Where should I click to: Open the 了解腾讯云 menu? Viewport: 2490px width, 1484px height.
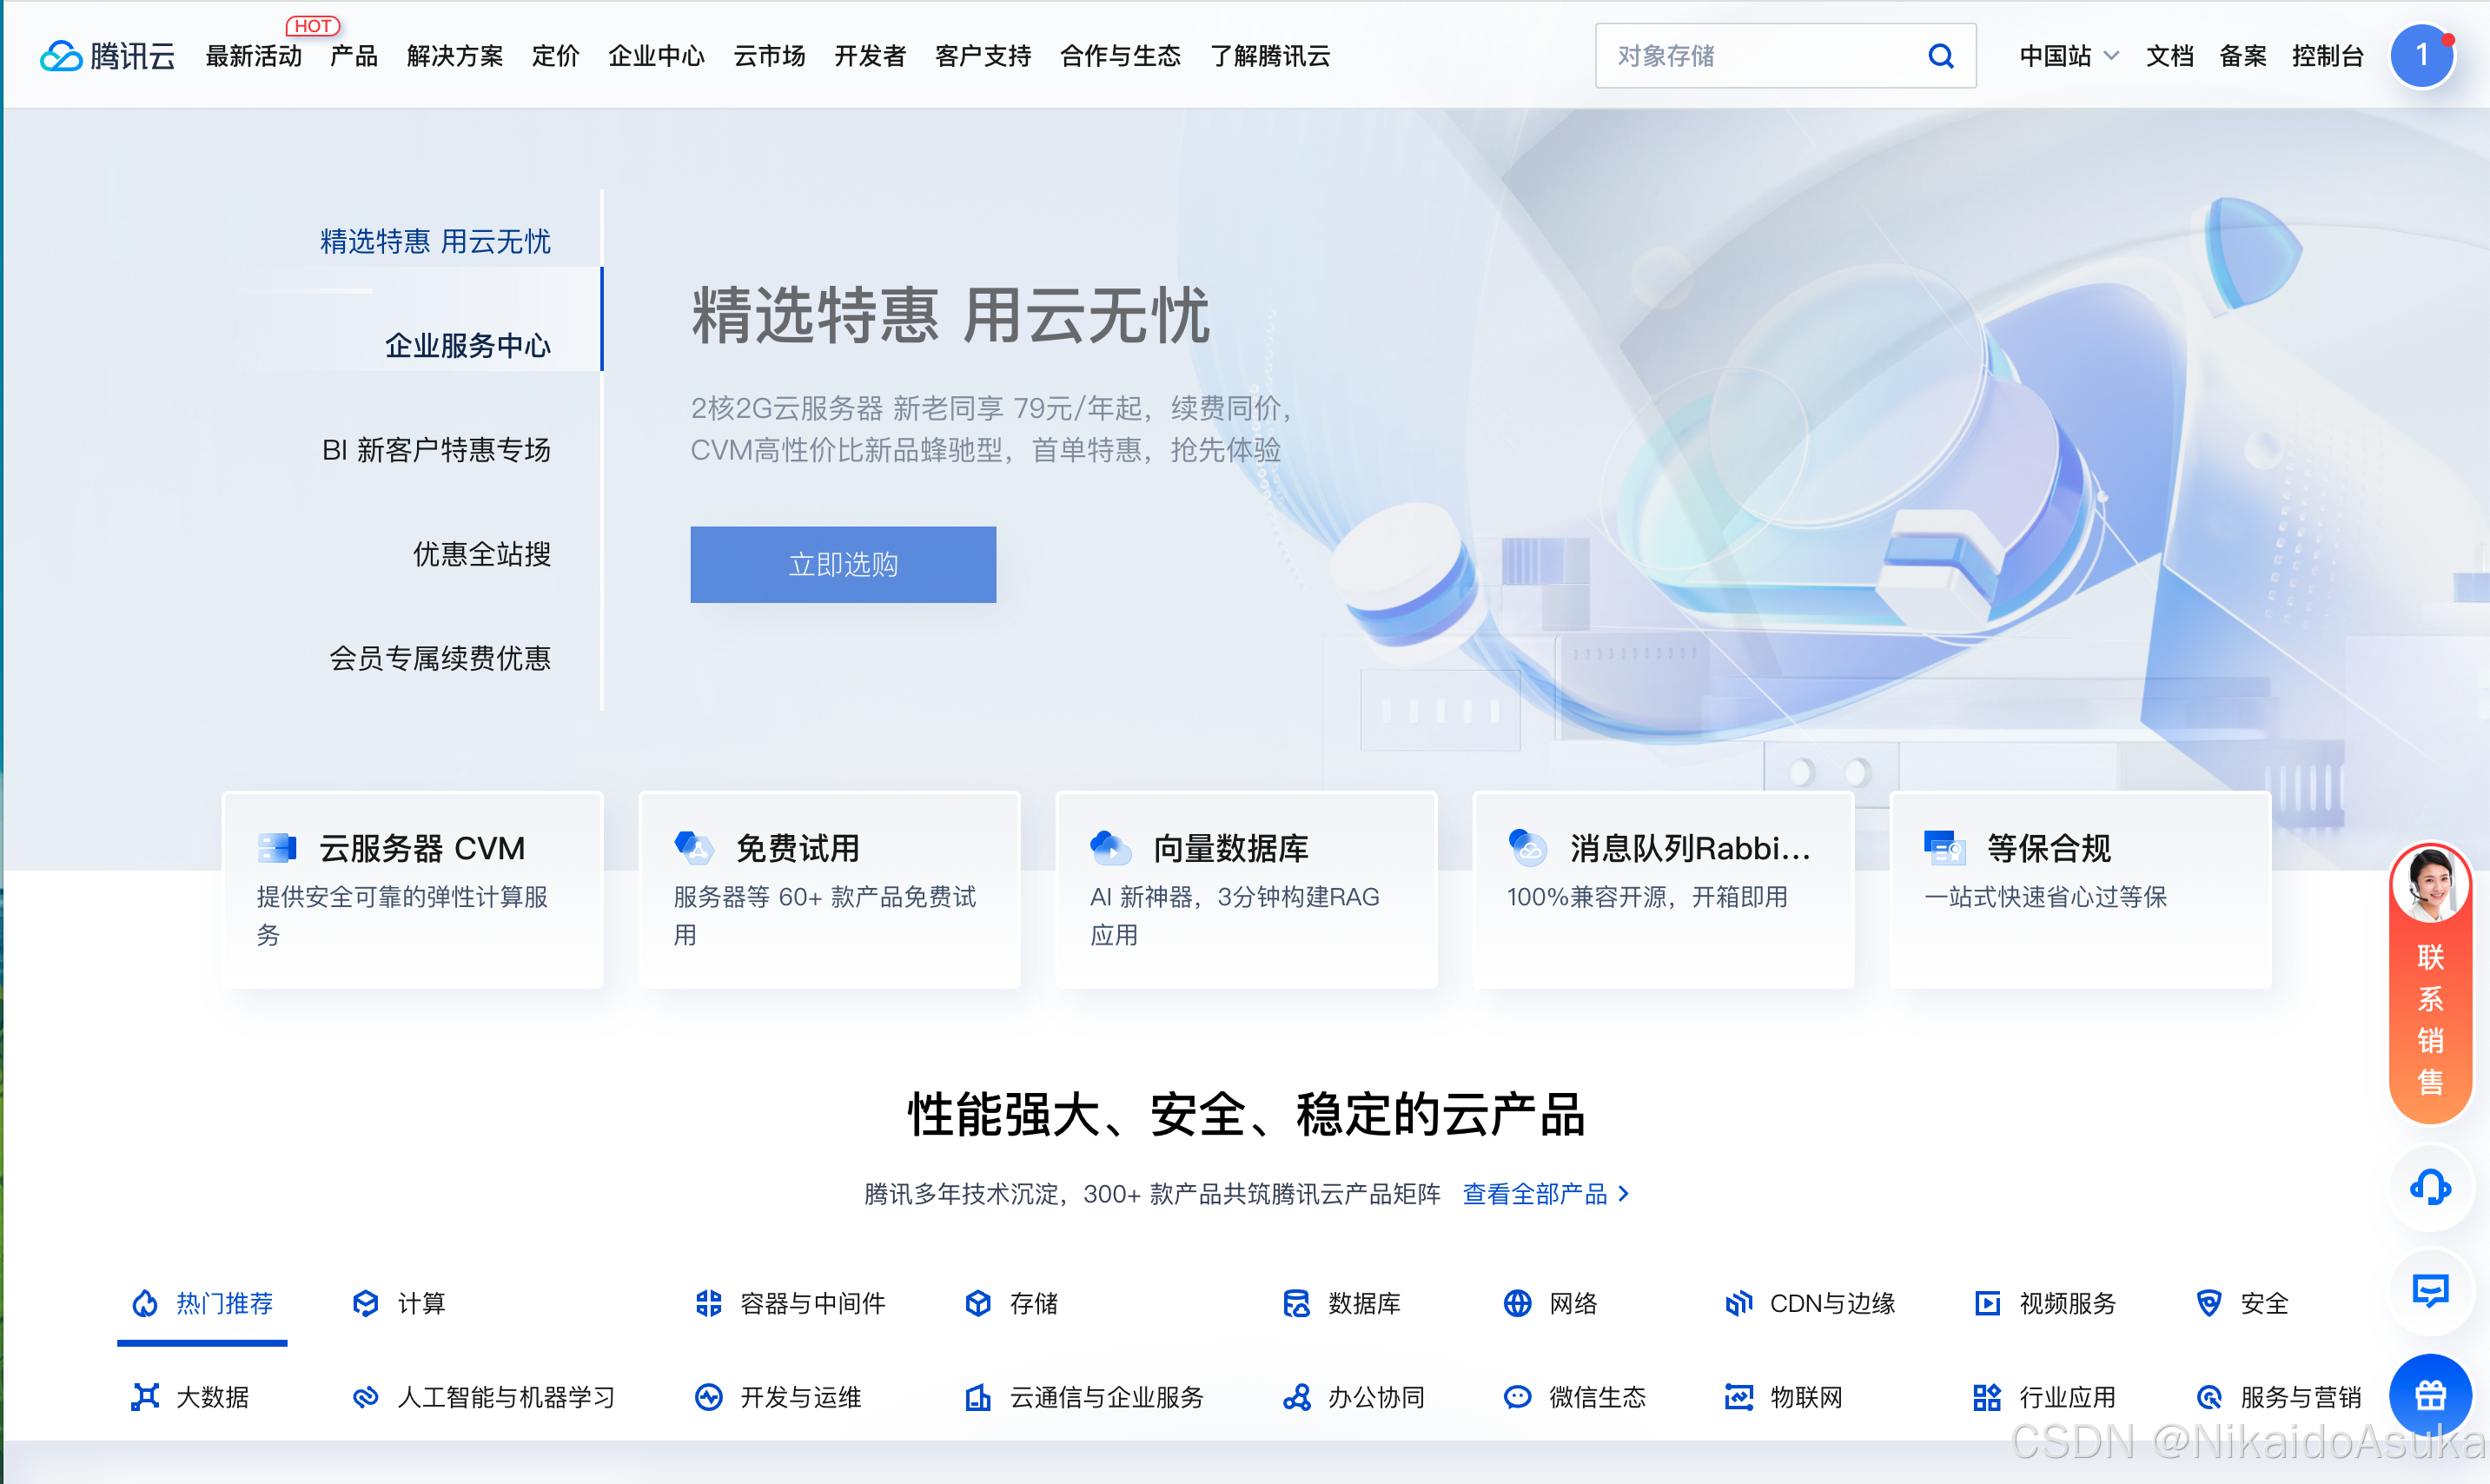pos(1270,56)
